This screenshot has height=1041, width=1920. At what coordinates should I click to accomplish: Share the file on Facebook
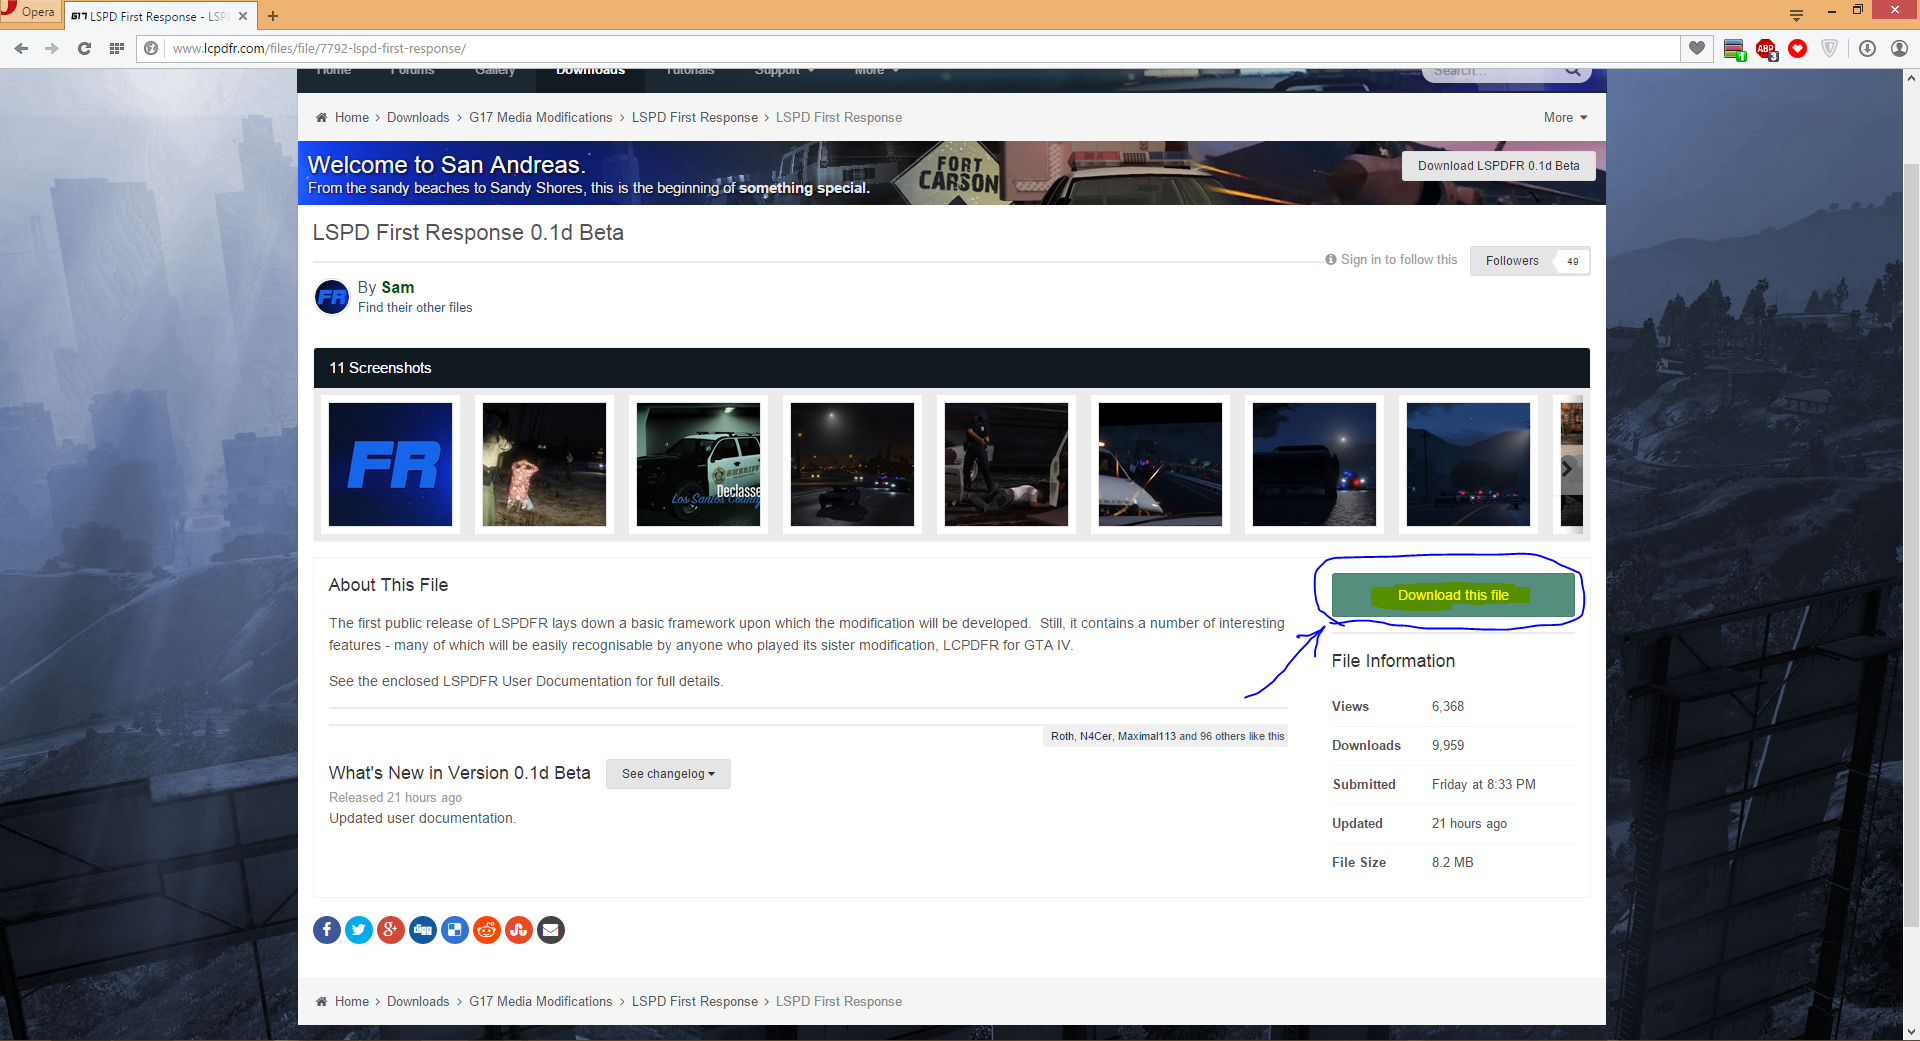click(327, 930)
